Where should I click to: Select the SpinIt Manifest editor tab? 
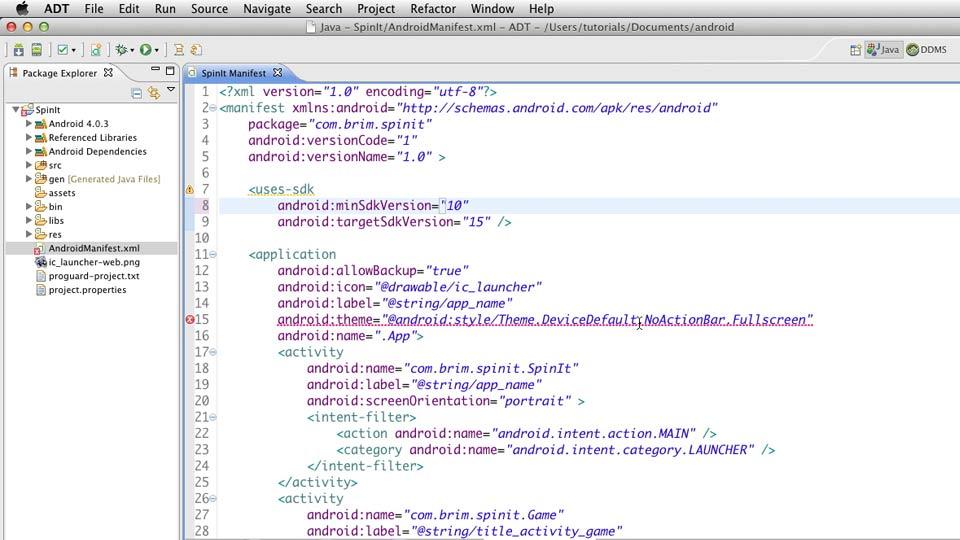coord(233,73)
